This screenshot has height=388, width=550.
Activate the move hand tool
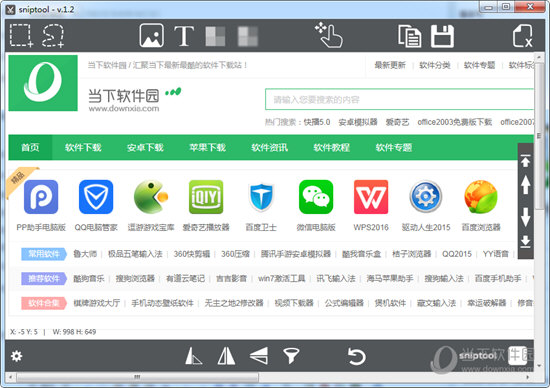pos(329,35)
